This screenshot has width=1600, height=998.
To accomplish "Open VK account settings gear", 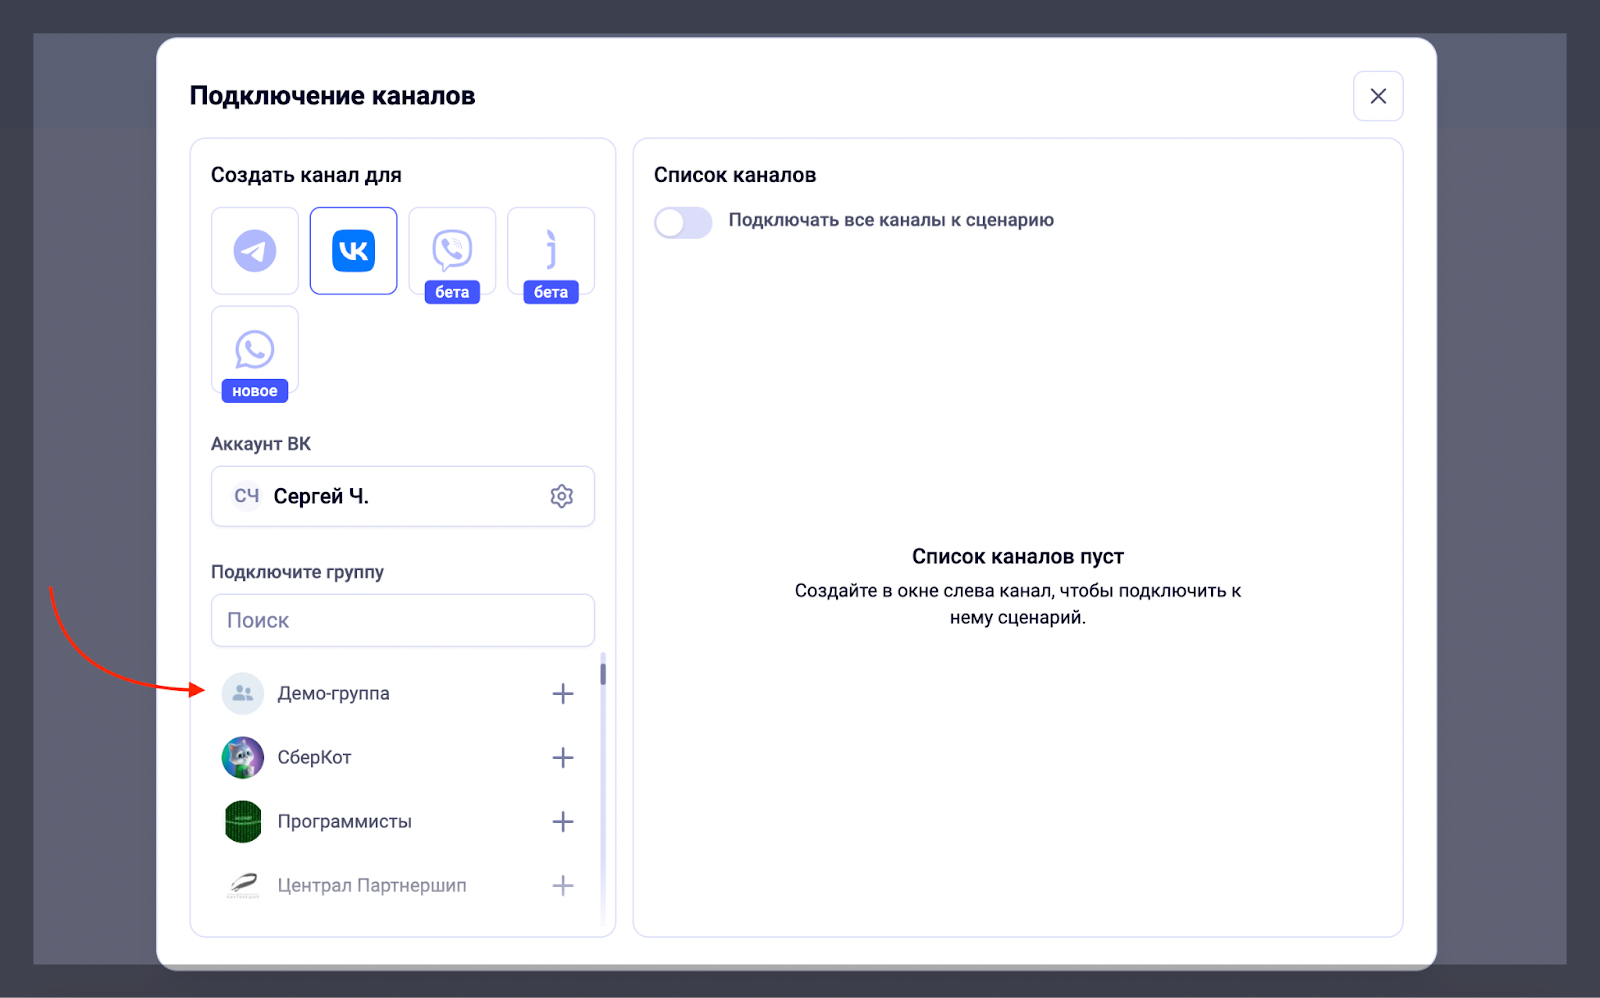I will coord(562,496).
